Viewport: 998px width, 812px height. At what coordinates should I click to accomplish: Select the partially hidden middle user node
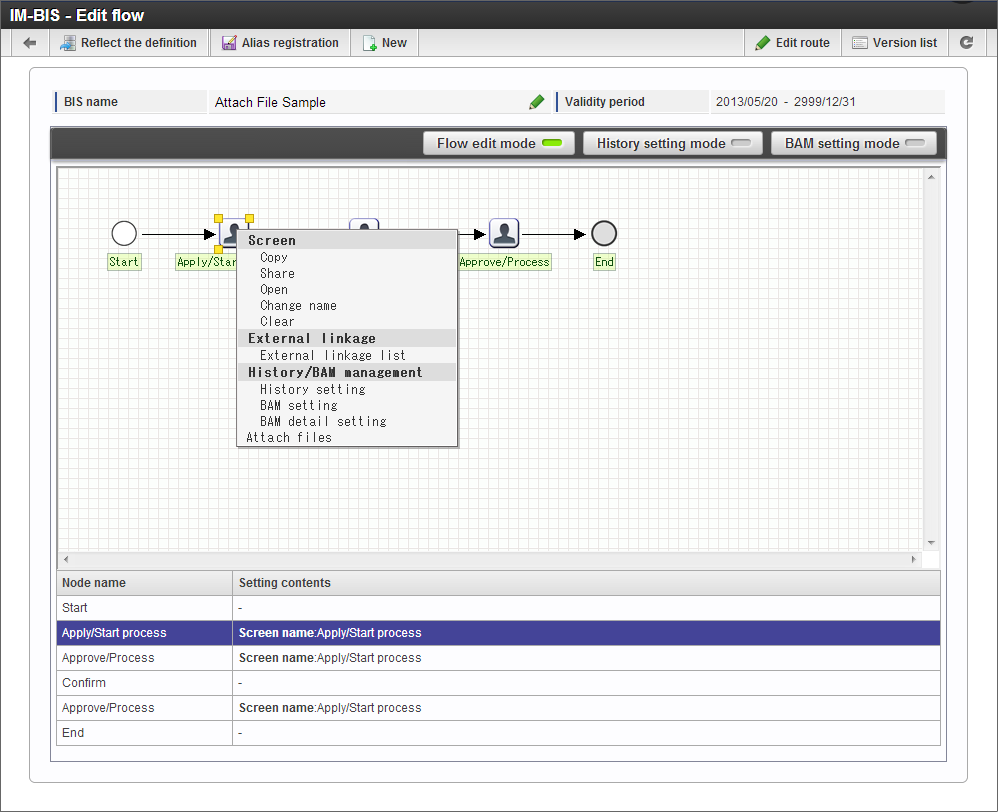(364, 224)
